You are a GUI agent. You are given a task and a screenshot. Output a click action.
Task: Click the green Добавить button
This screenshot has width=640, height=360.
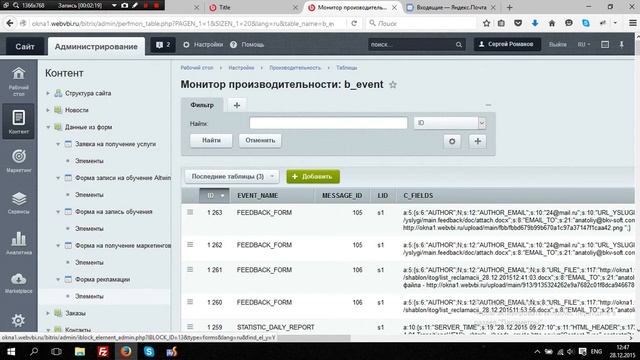click(x=313, y=176)
